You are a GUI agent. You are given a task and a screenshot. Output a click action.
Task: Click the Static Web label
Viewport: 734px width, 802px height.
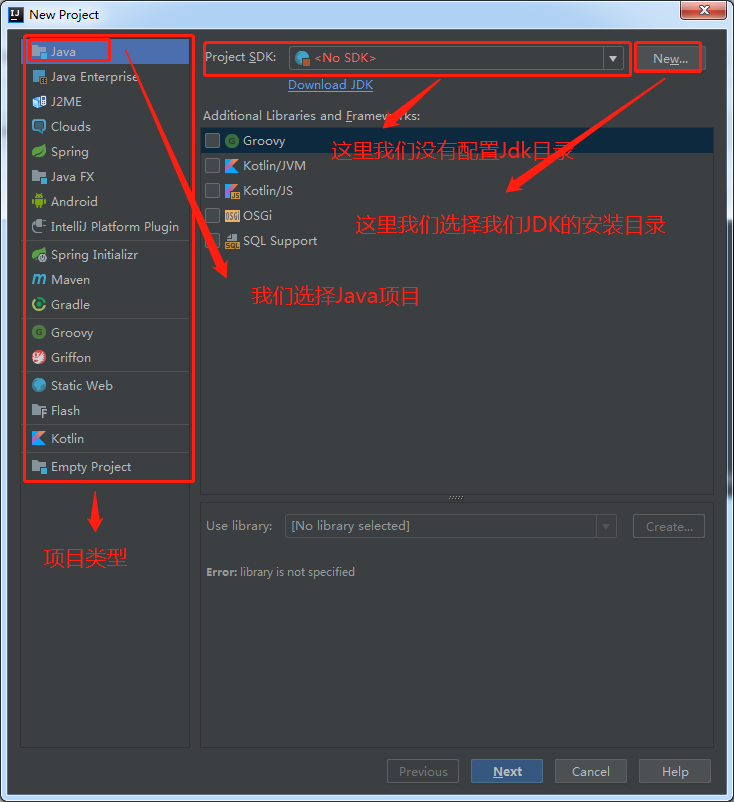(x=82, y=386)
